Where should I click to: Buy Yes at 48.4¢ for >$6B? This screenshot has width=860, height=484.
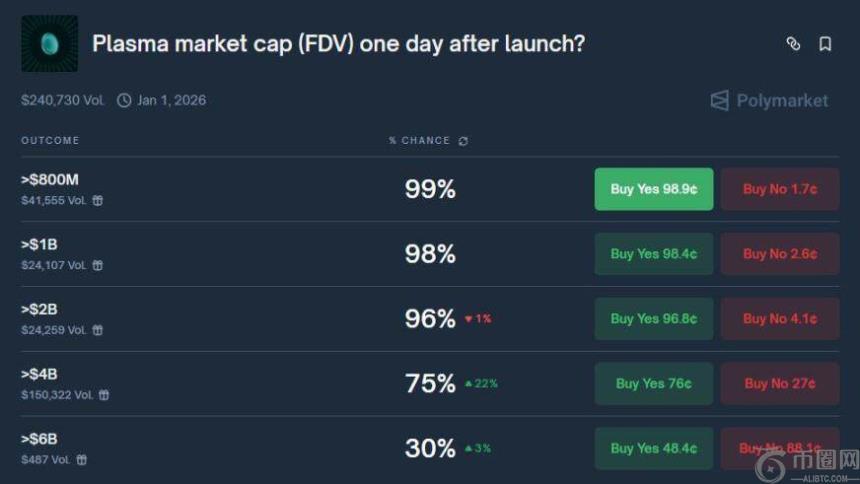point(653,449)
